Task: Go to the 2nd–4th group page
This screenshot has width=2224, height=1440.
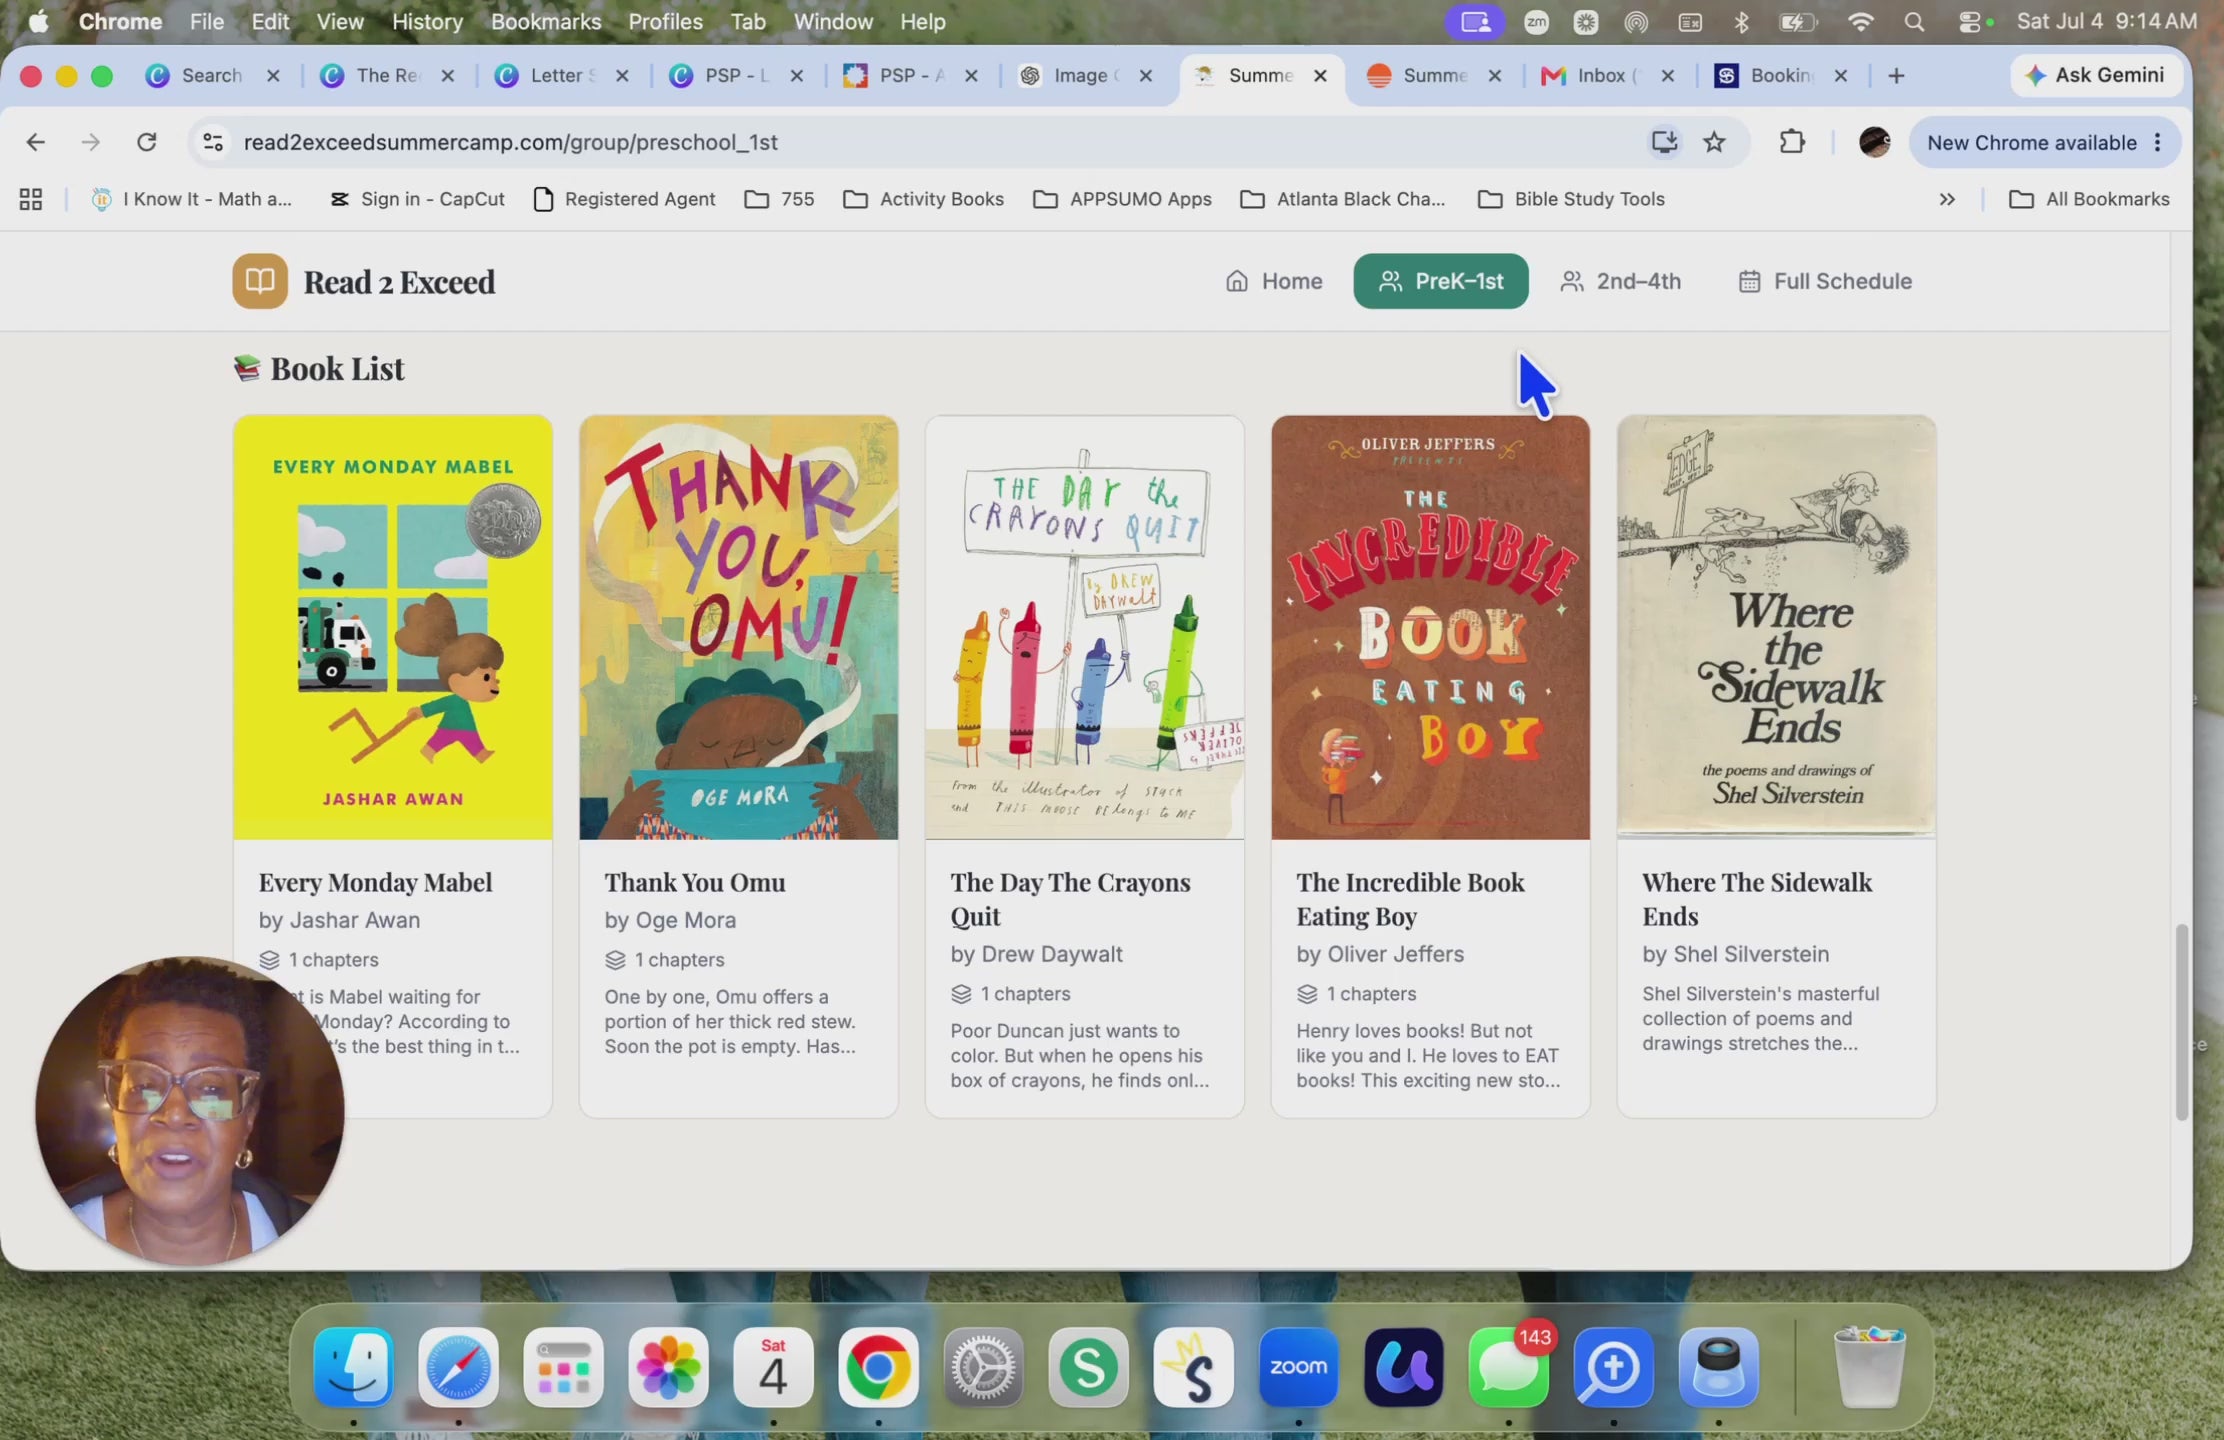Action: click(x=1621, y=281)
